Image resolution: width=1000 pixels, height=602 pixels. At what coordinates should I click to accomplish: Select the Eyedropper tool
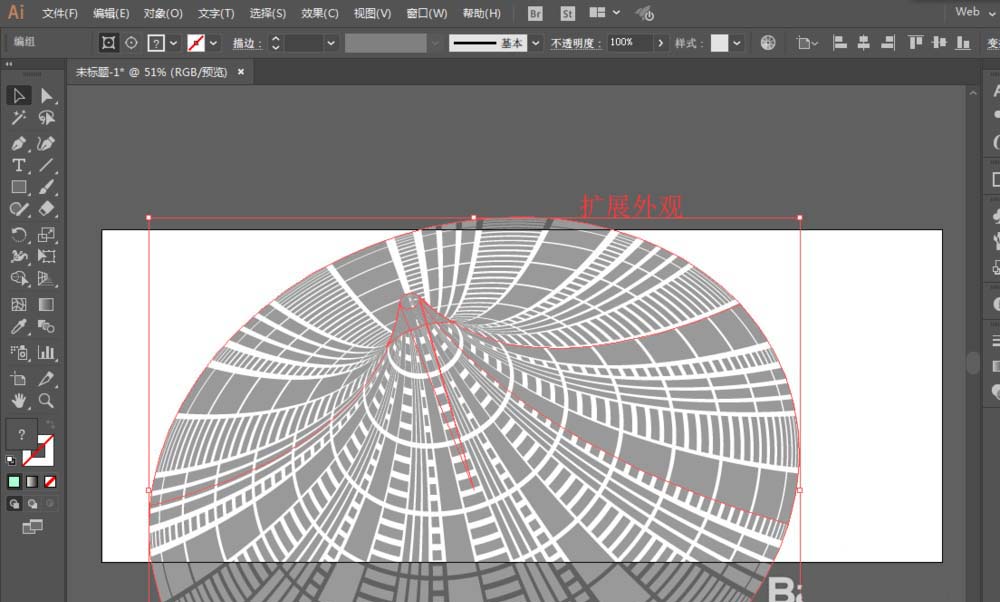point(18,327)
